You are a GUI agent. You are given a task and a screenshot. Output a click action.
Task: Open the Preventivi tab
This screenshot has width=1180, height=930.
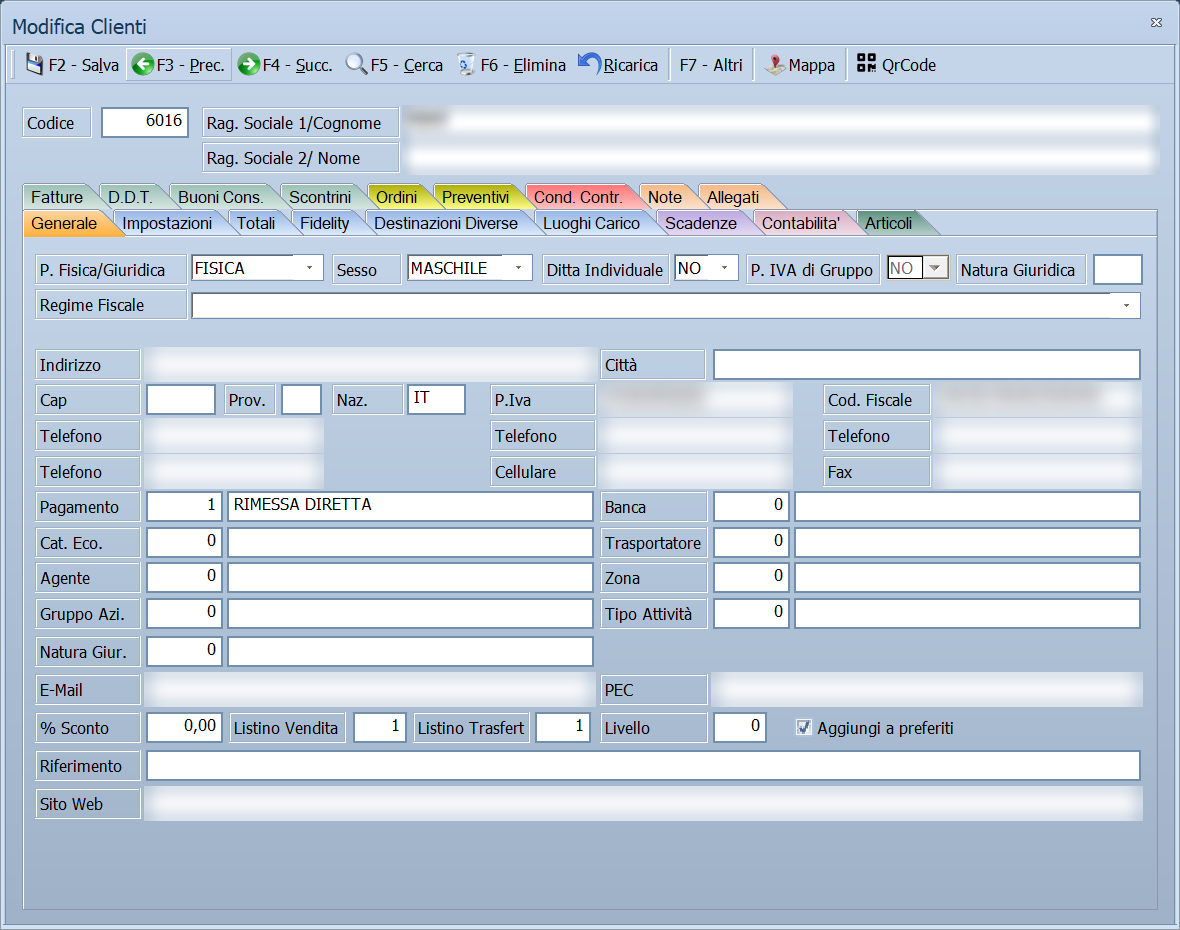476,197
